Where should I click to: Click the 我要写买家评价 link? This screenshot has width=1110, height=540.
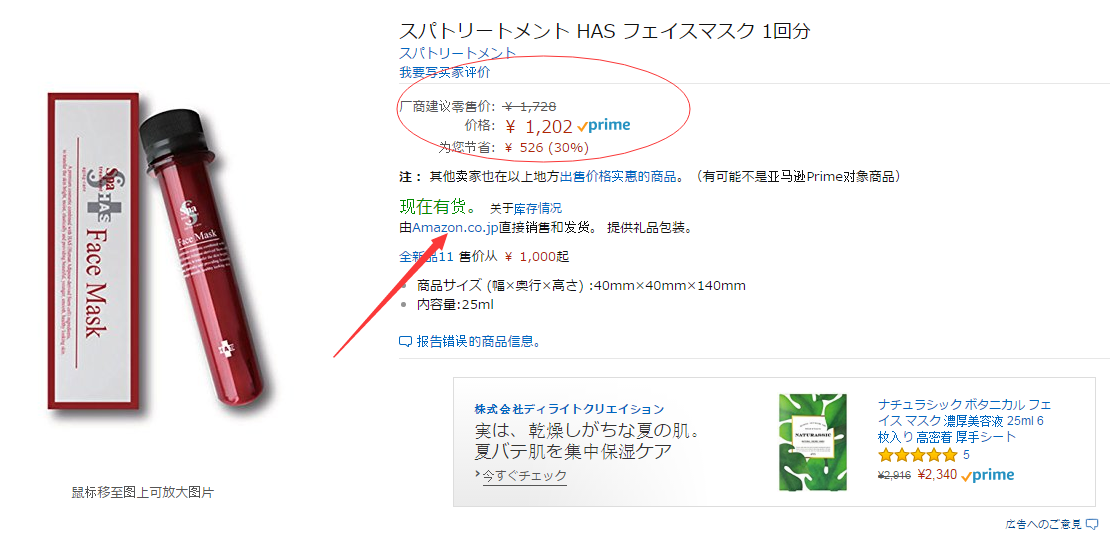pyautogui.click(x=445, y=72)
